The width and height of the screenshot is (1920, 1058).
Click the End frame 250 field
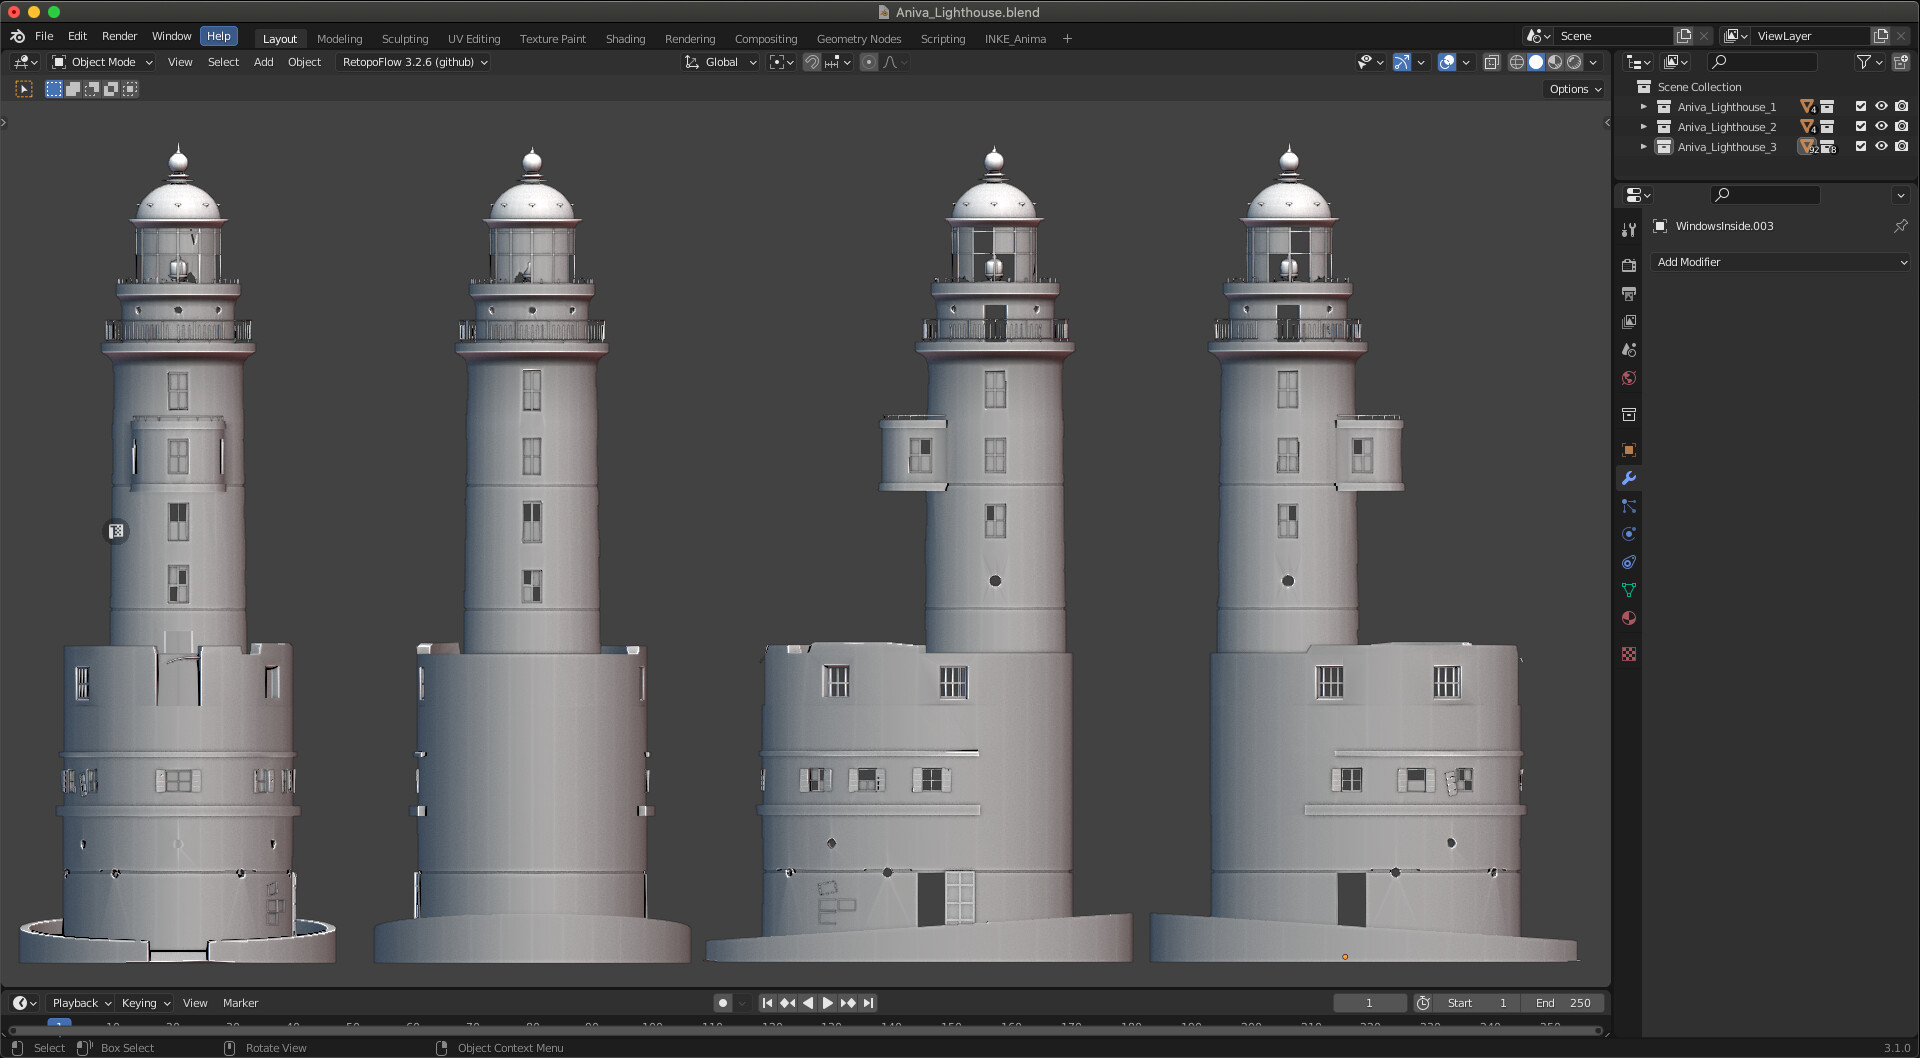1564,1003
